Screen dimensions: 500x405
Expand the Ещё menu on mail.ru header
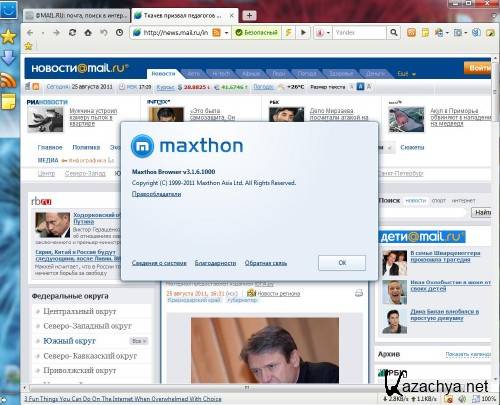tap(406, 74)
